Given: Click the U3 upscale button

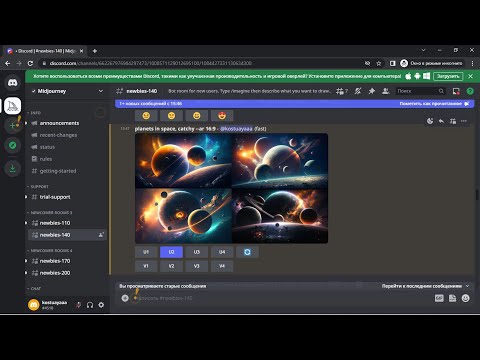Looking at the screenshot, I should (x=197, y=252).
